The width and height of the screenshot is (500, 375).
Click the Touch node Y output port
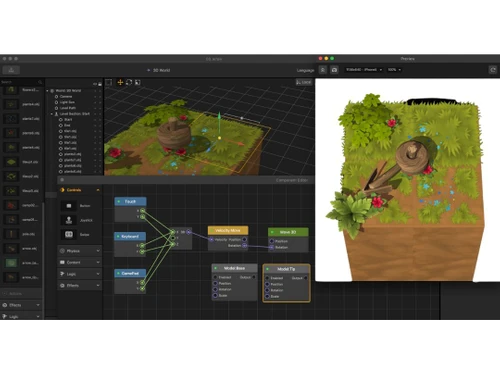(143, 217)
